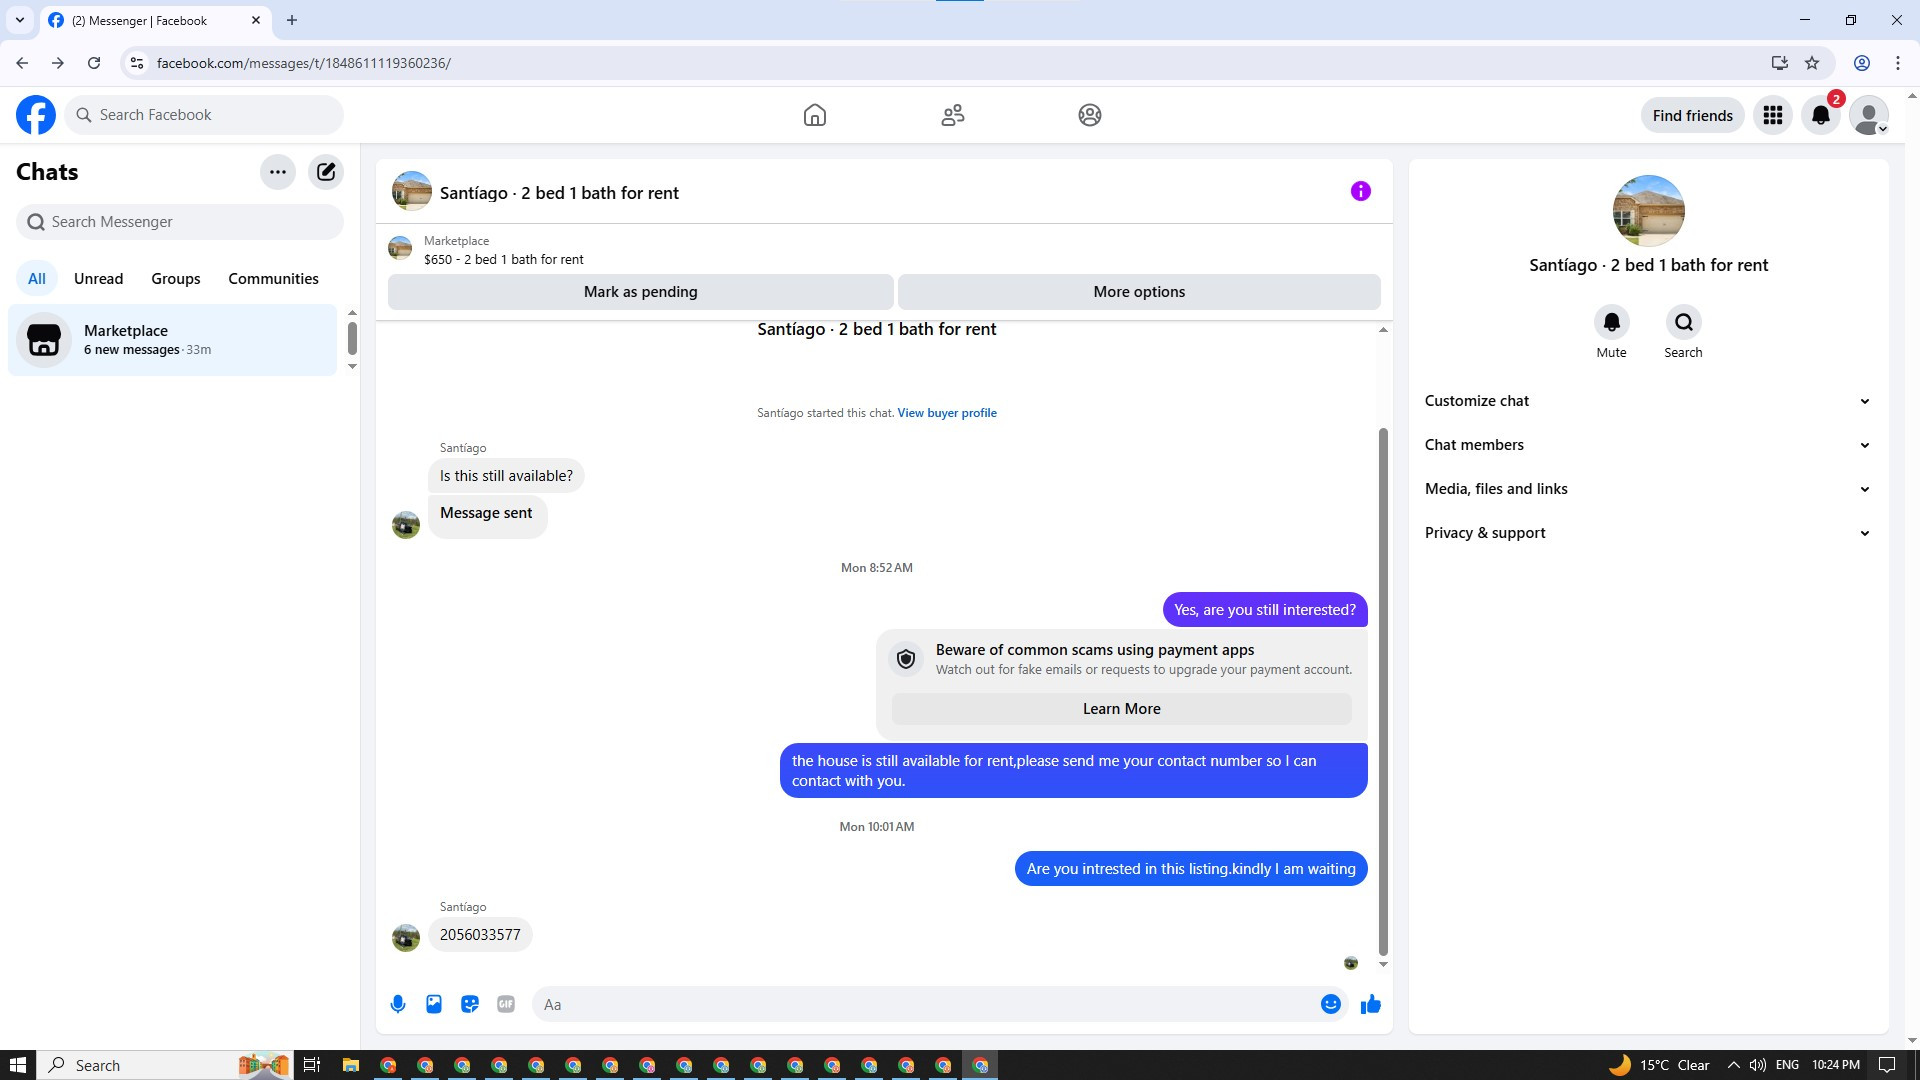Screen dimensions: 1920x1080
Task: Click the taskbar Search box
Action: click(166, 1065)
